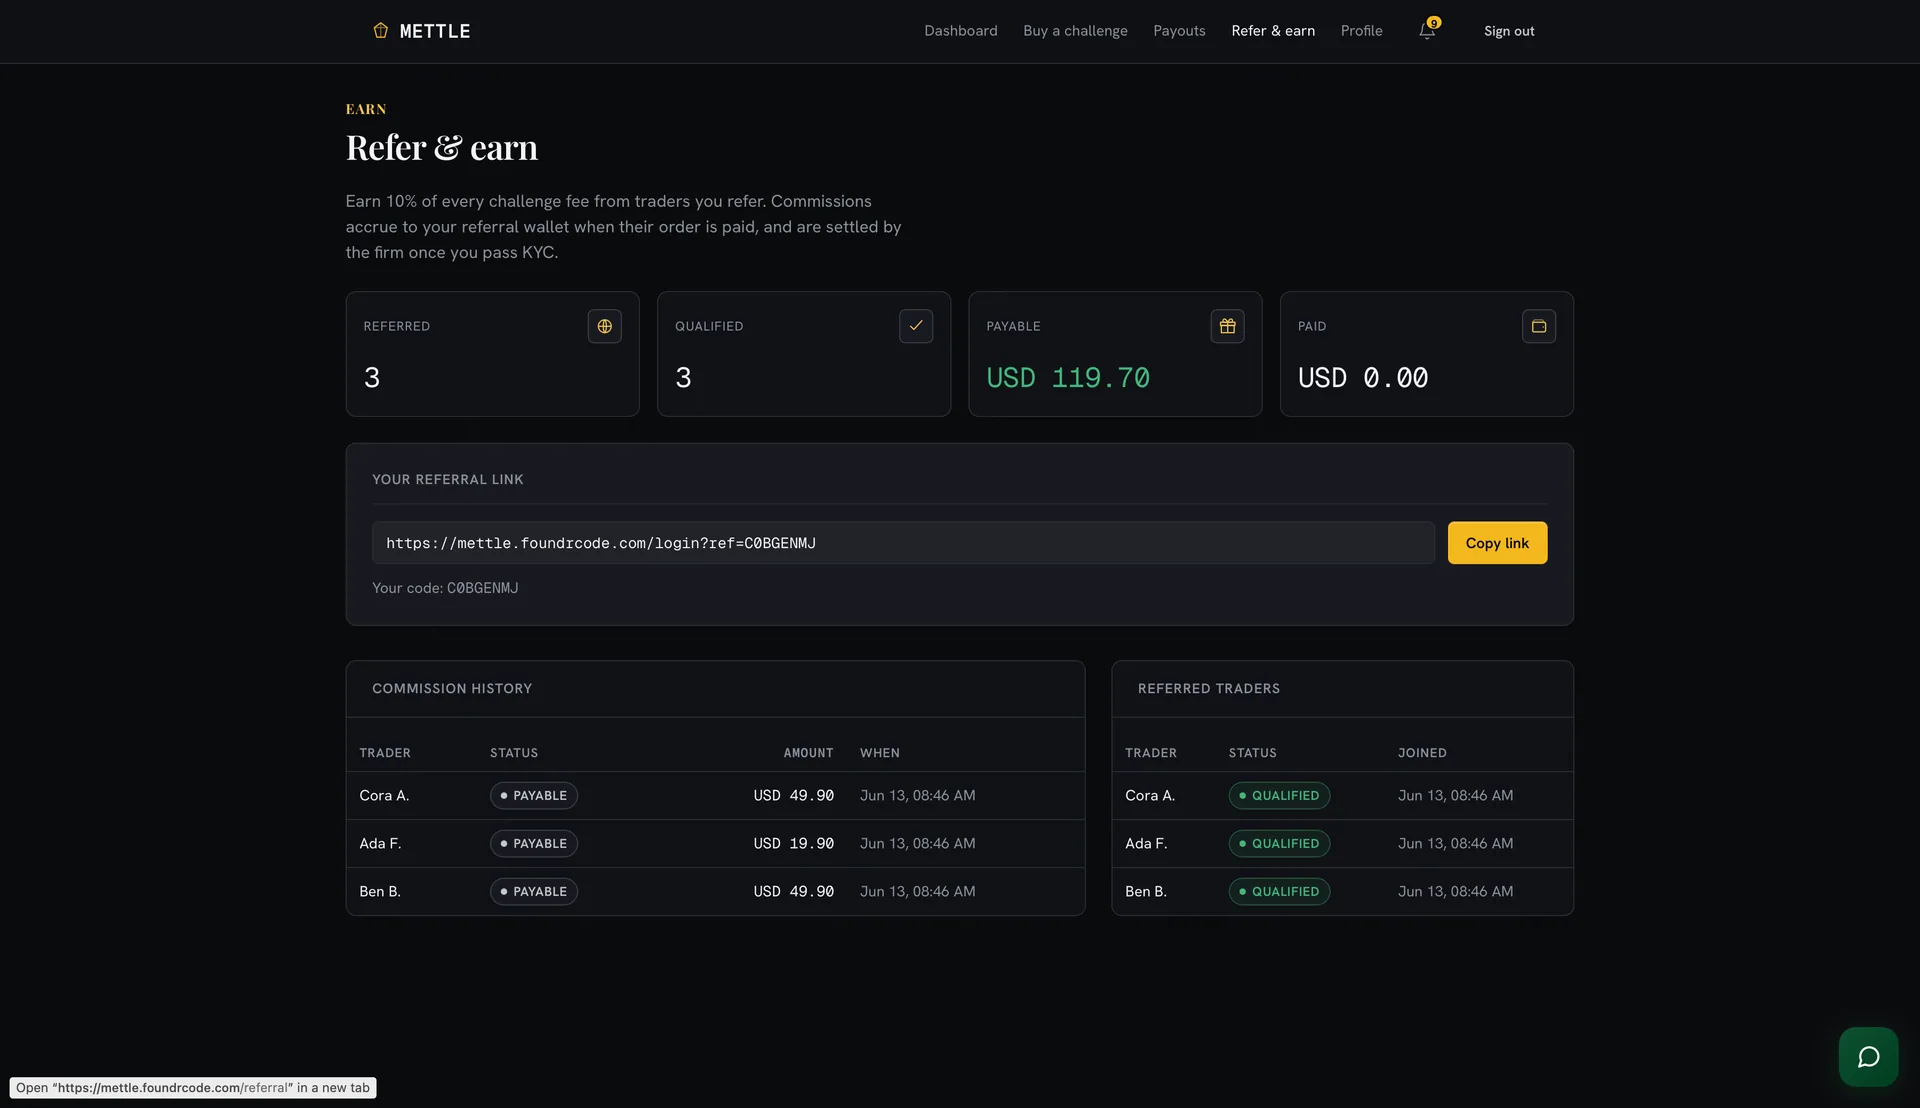Click the QUALIFIED badge for Ada F.

pyautogui.click(x=1279, y=844)
